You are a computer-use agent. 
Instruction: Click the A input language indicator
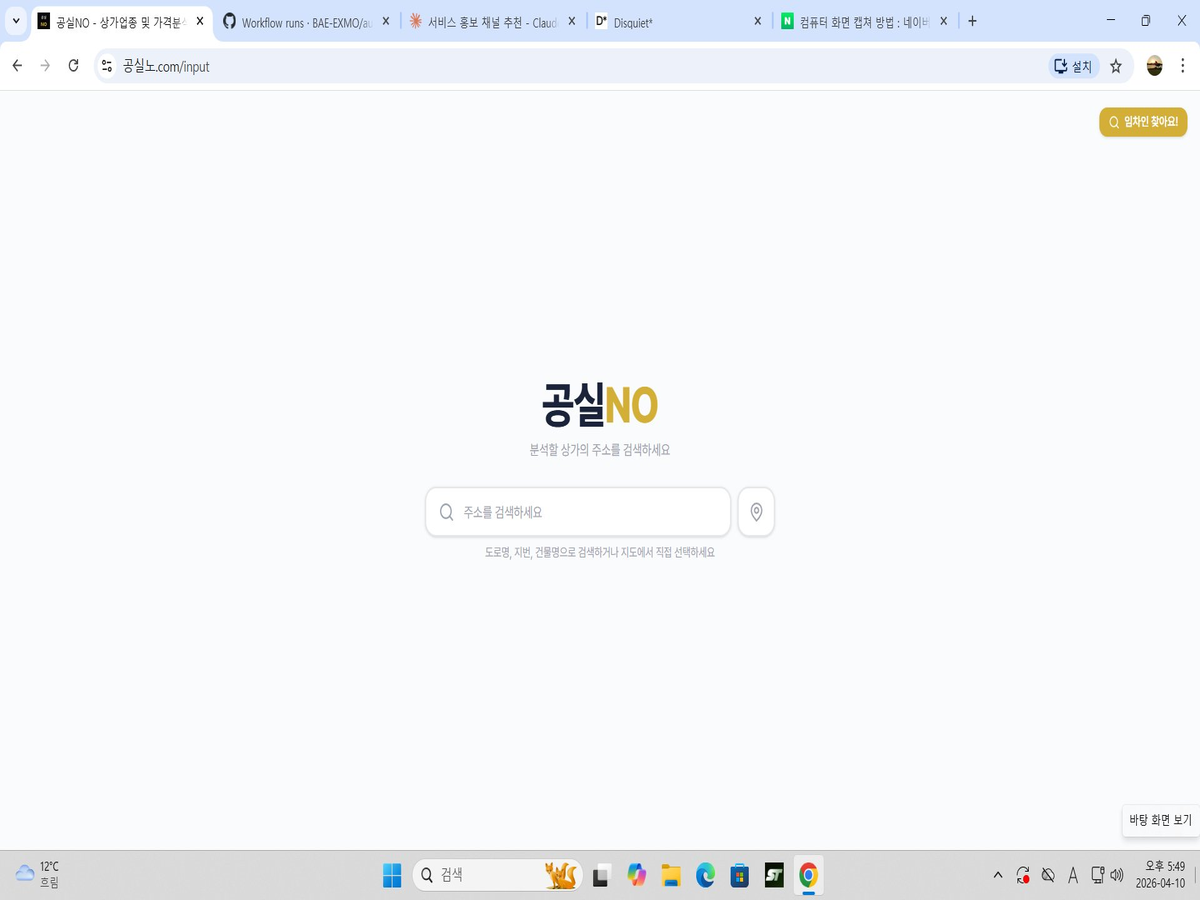coord(1073,876)
